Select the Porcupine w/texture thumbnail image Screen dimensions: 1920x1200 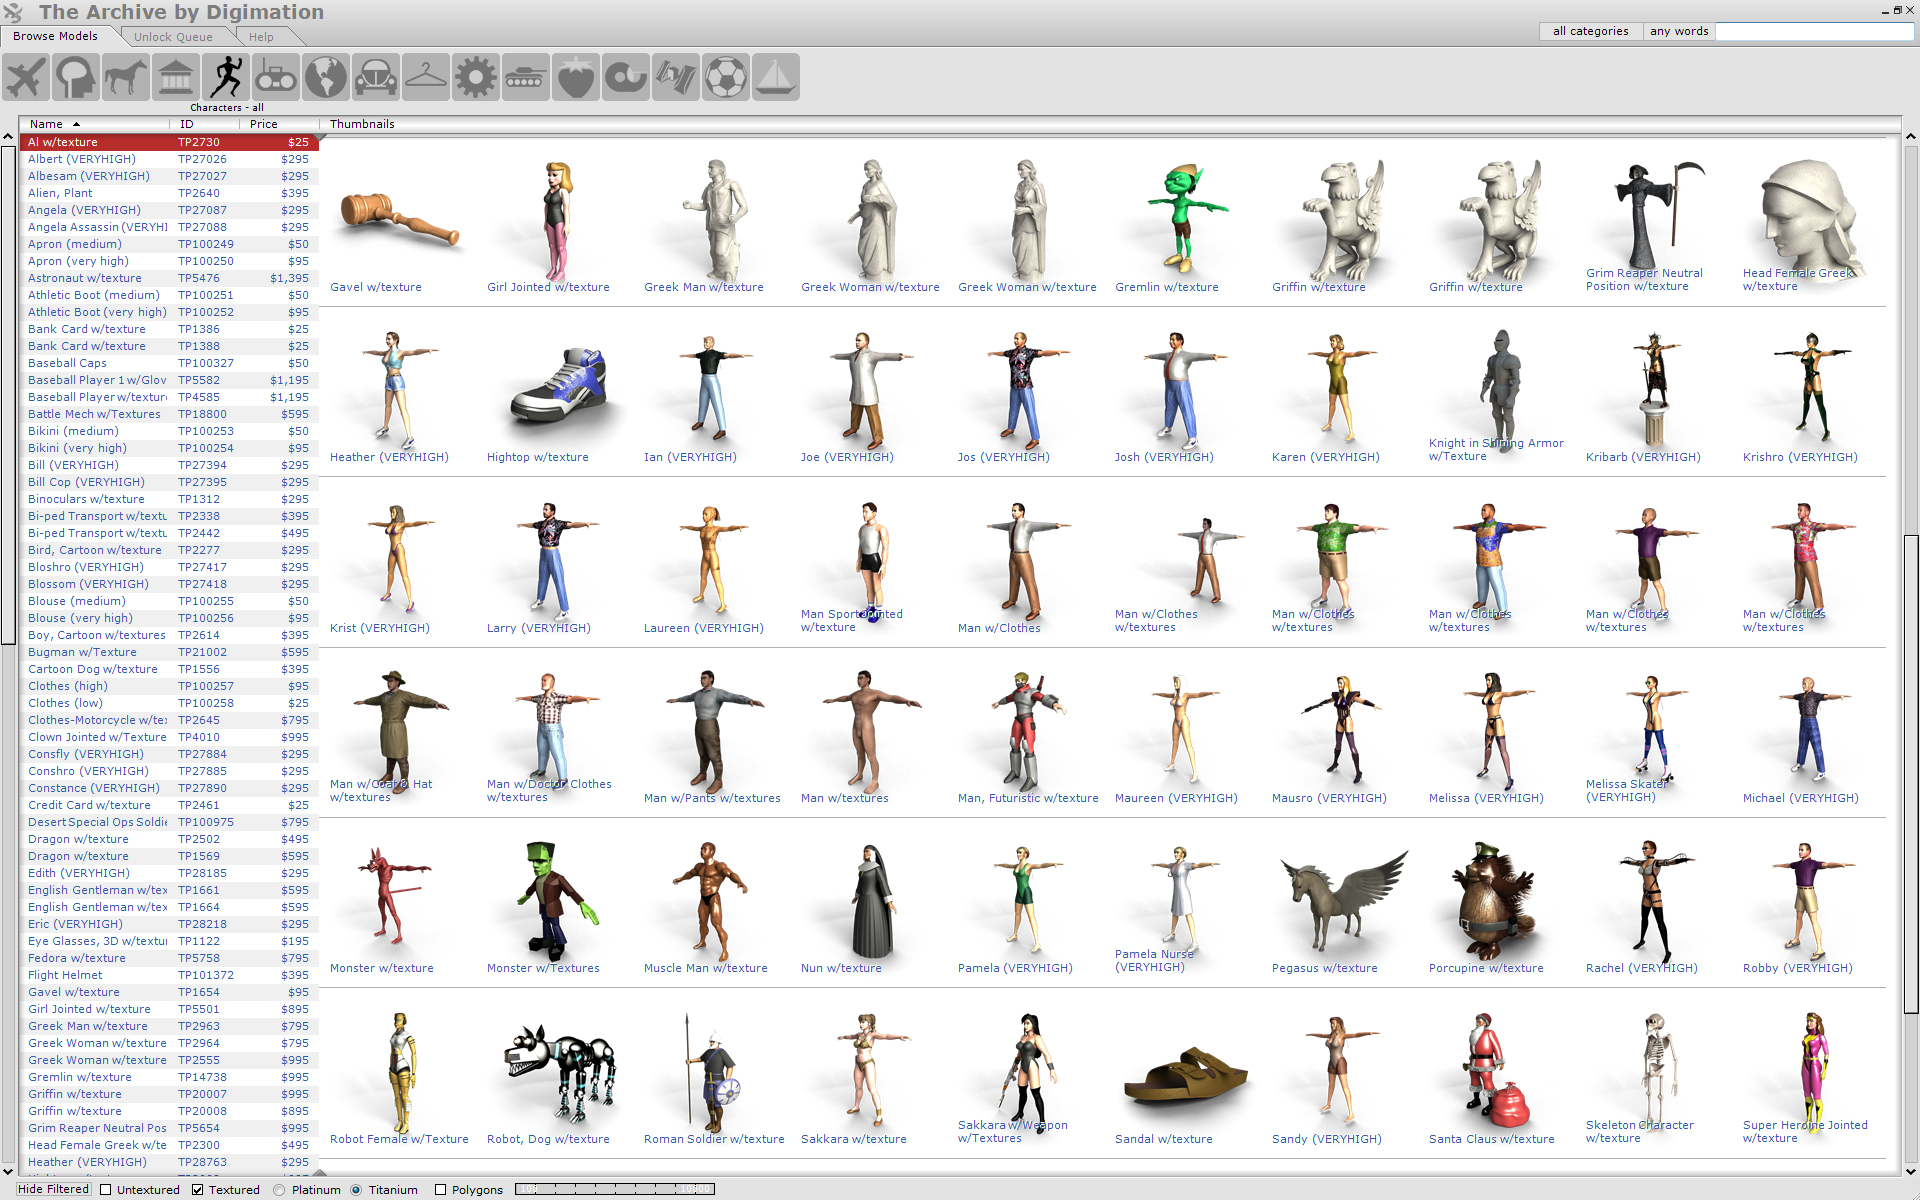tap(1492, 900)
